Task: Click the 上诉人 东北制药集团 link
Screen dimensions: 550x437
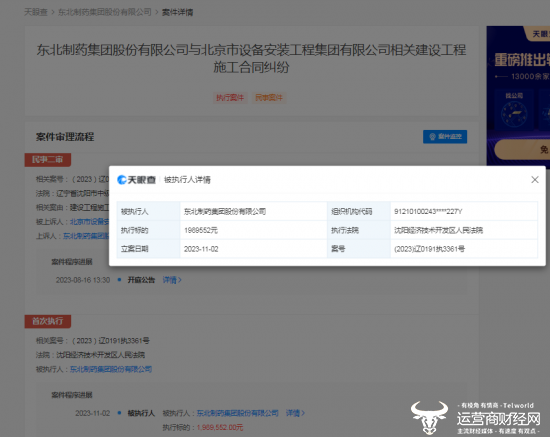Action: (86, 236)
